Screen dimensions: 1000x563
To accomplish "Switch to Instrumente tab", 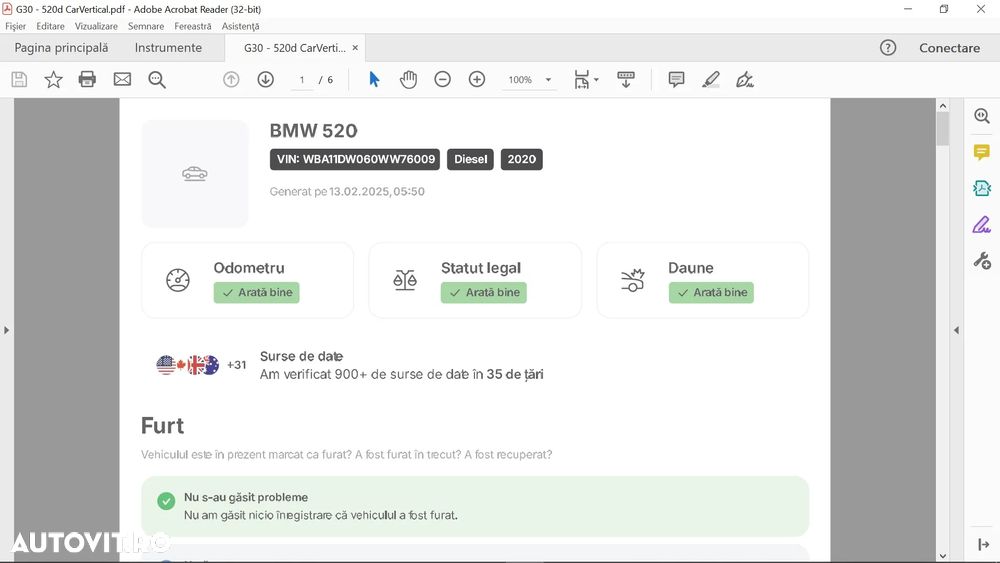I will 168,48.
